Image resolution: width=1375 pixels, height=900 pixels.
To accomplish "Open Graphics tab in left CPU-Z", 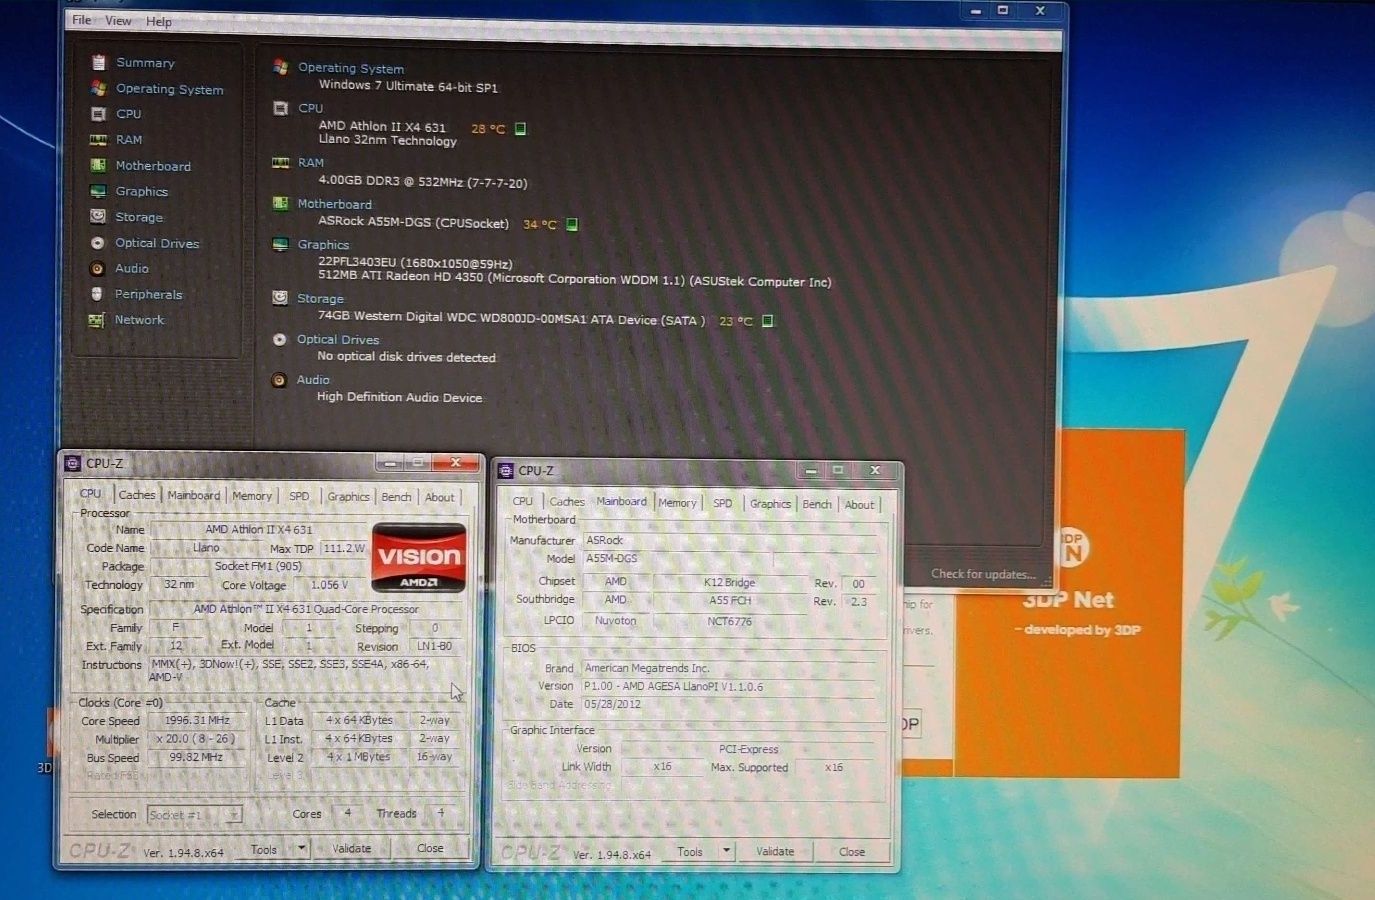I will point(348,496).
